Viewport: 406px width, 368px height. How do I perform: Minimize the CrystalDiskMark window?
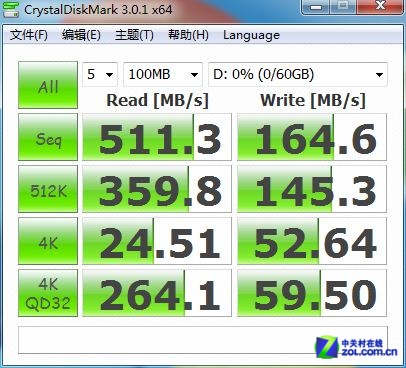[316, 6]
